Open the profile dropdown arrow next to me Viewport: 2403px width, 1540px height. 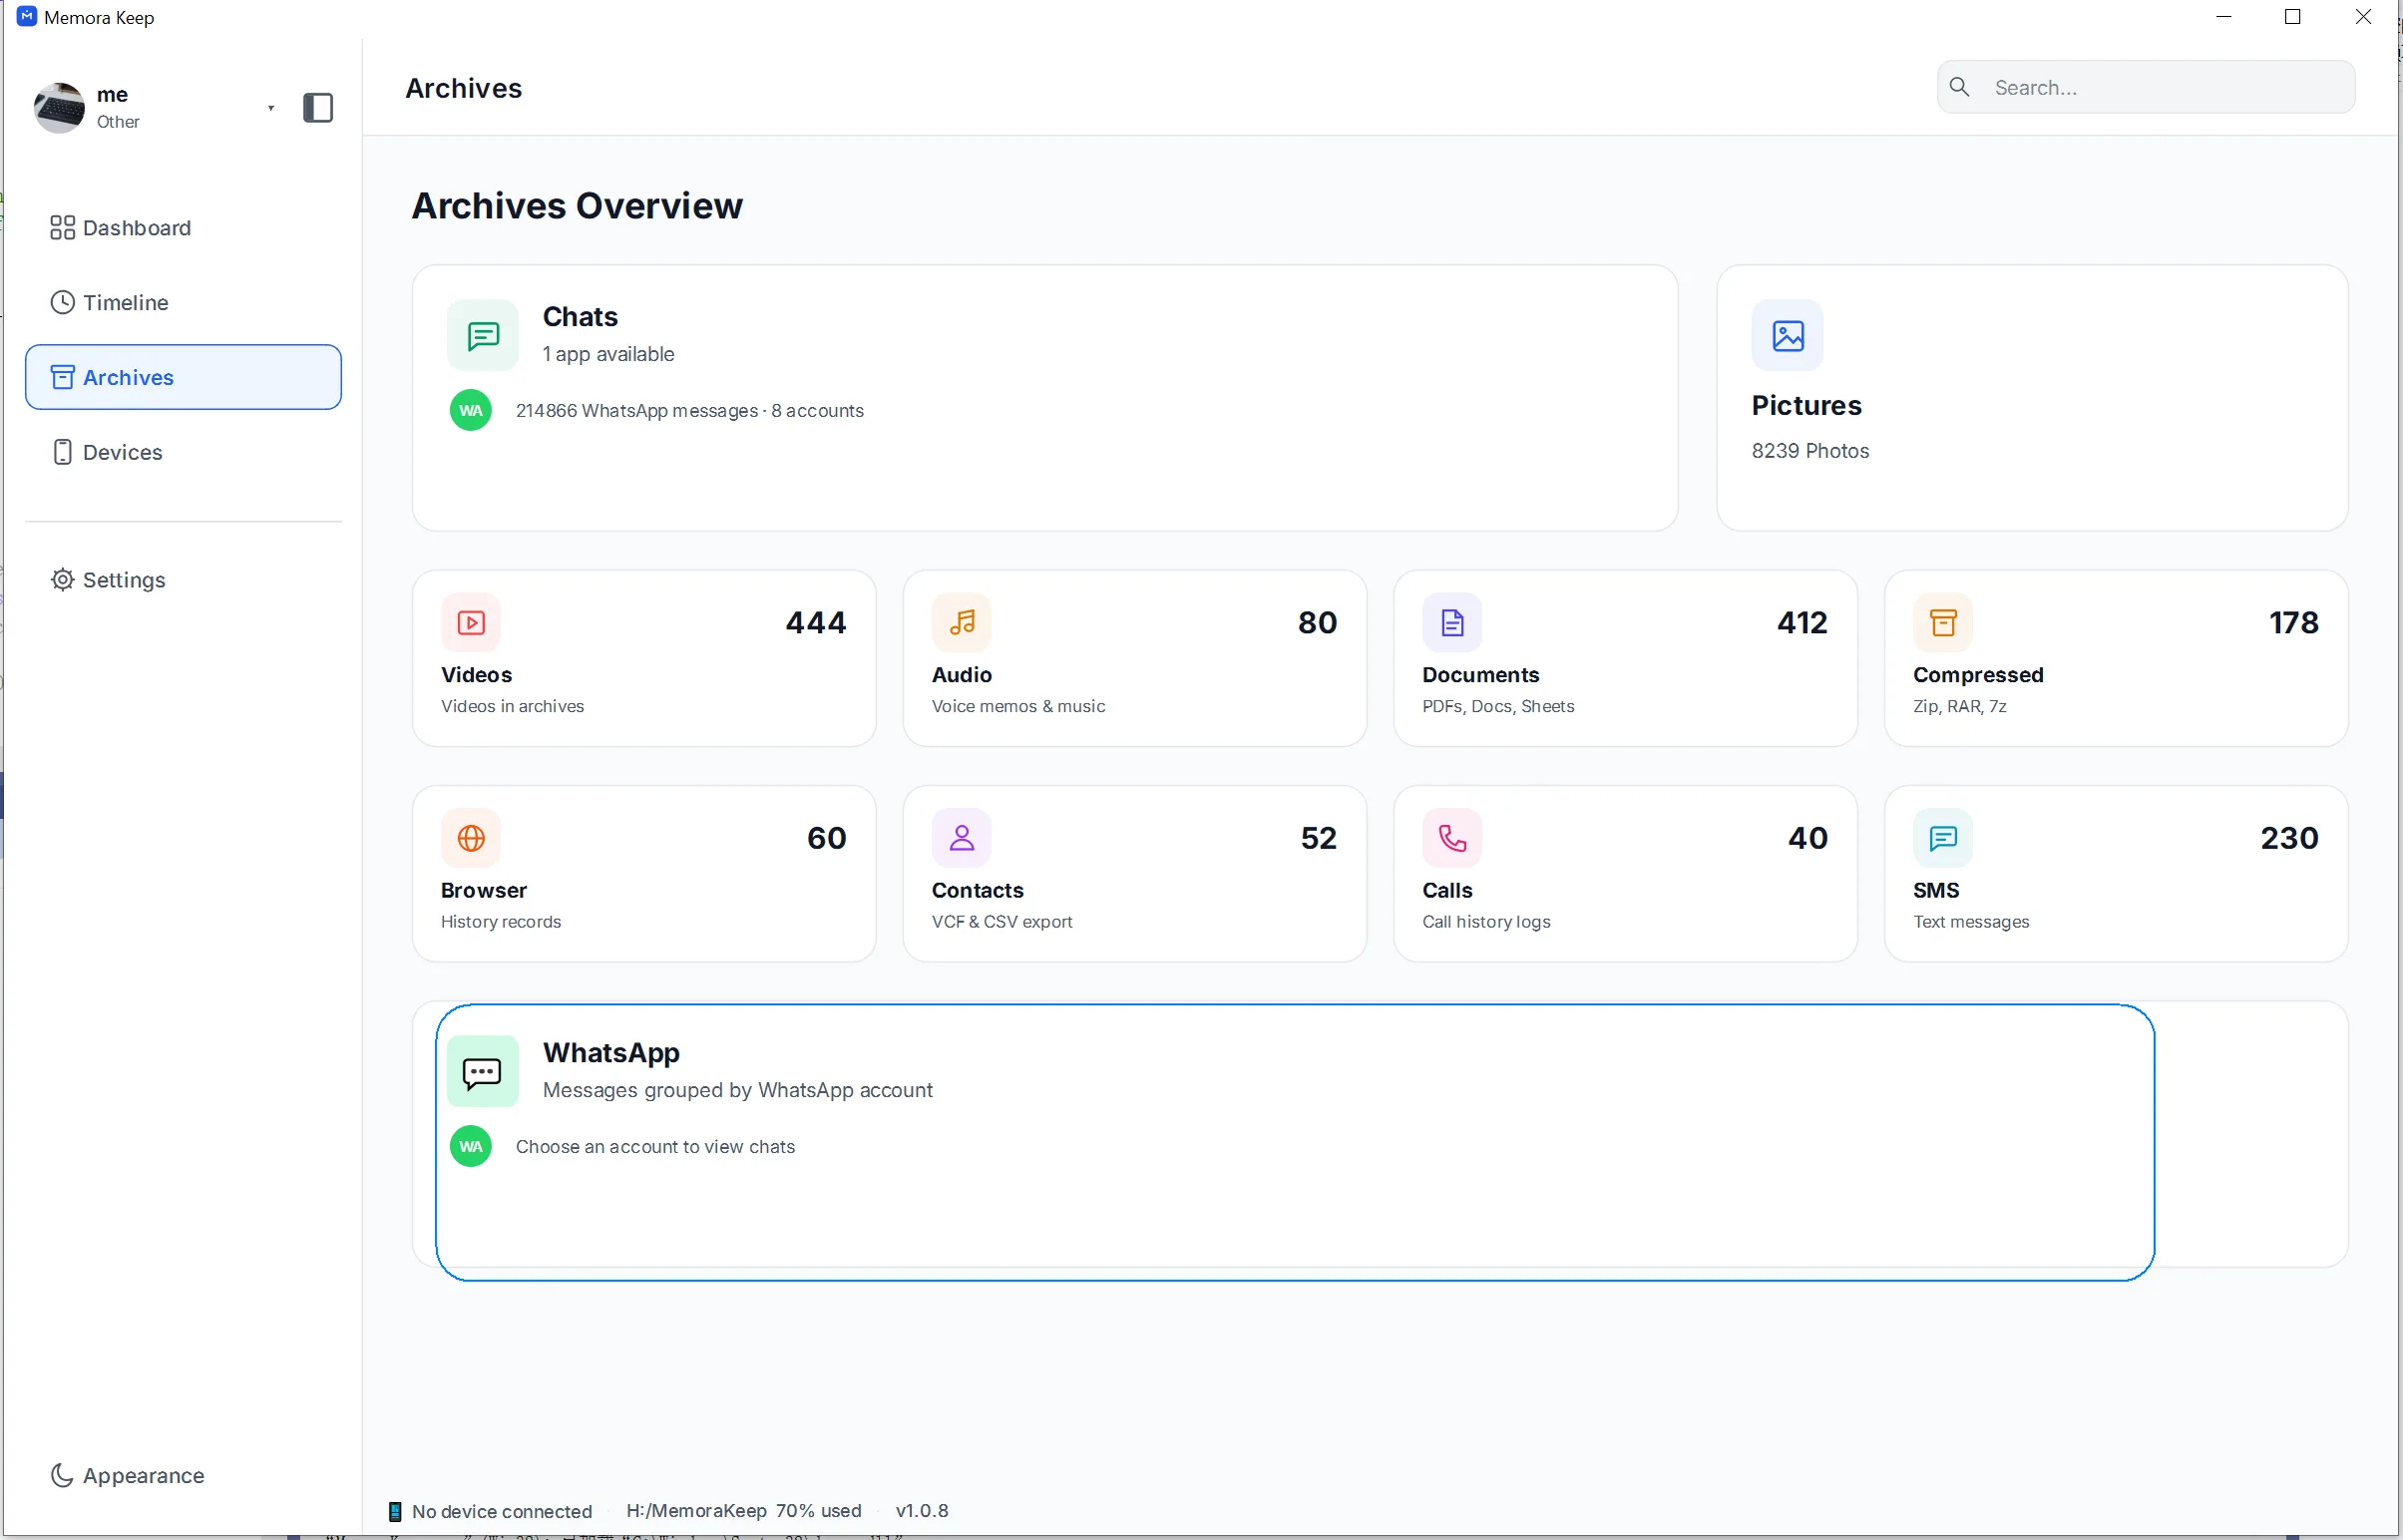[271, 108]
